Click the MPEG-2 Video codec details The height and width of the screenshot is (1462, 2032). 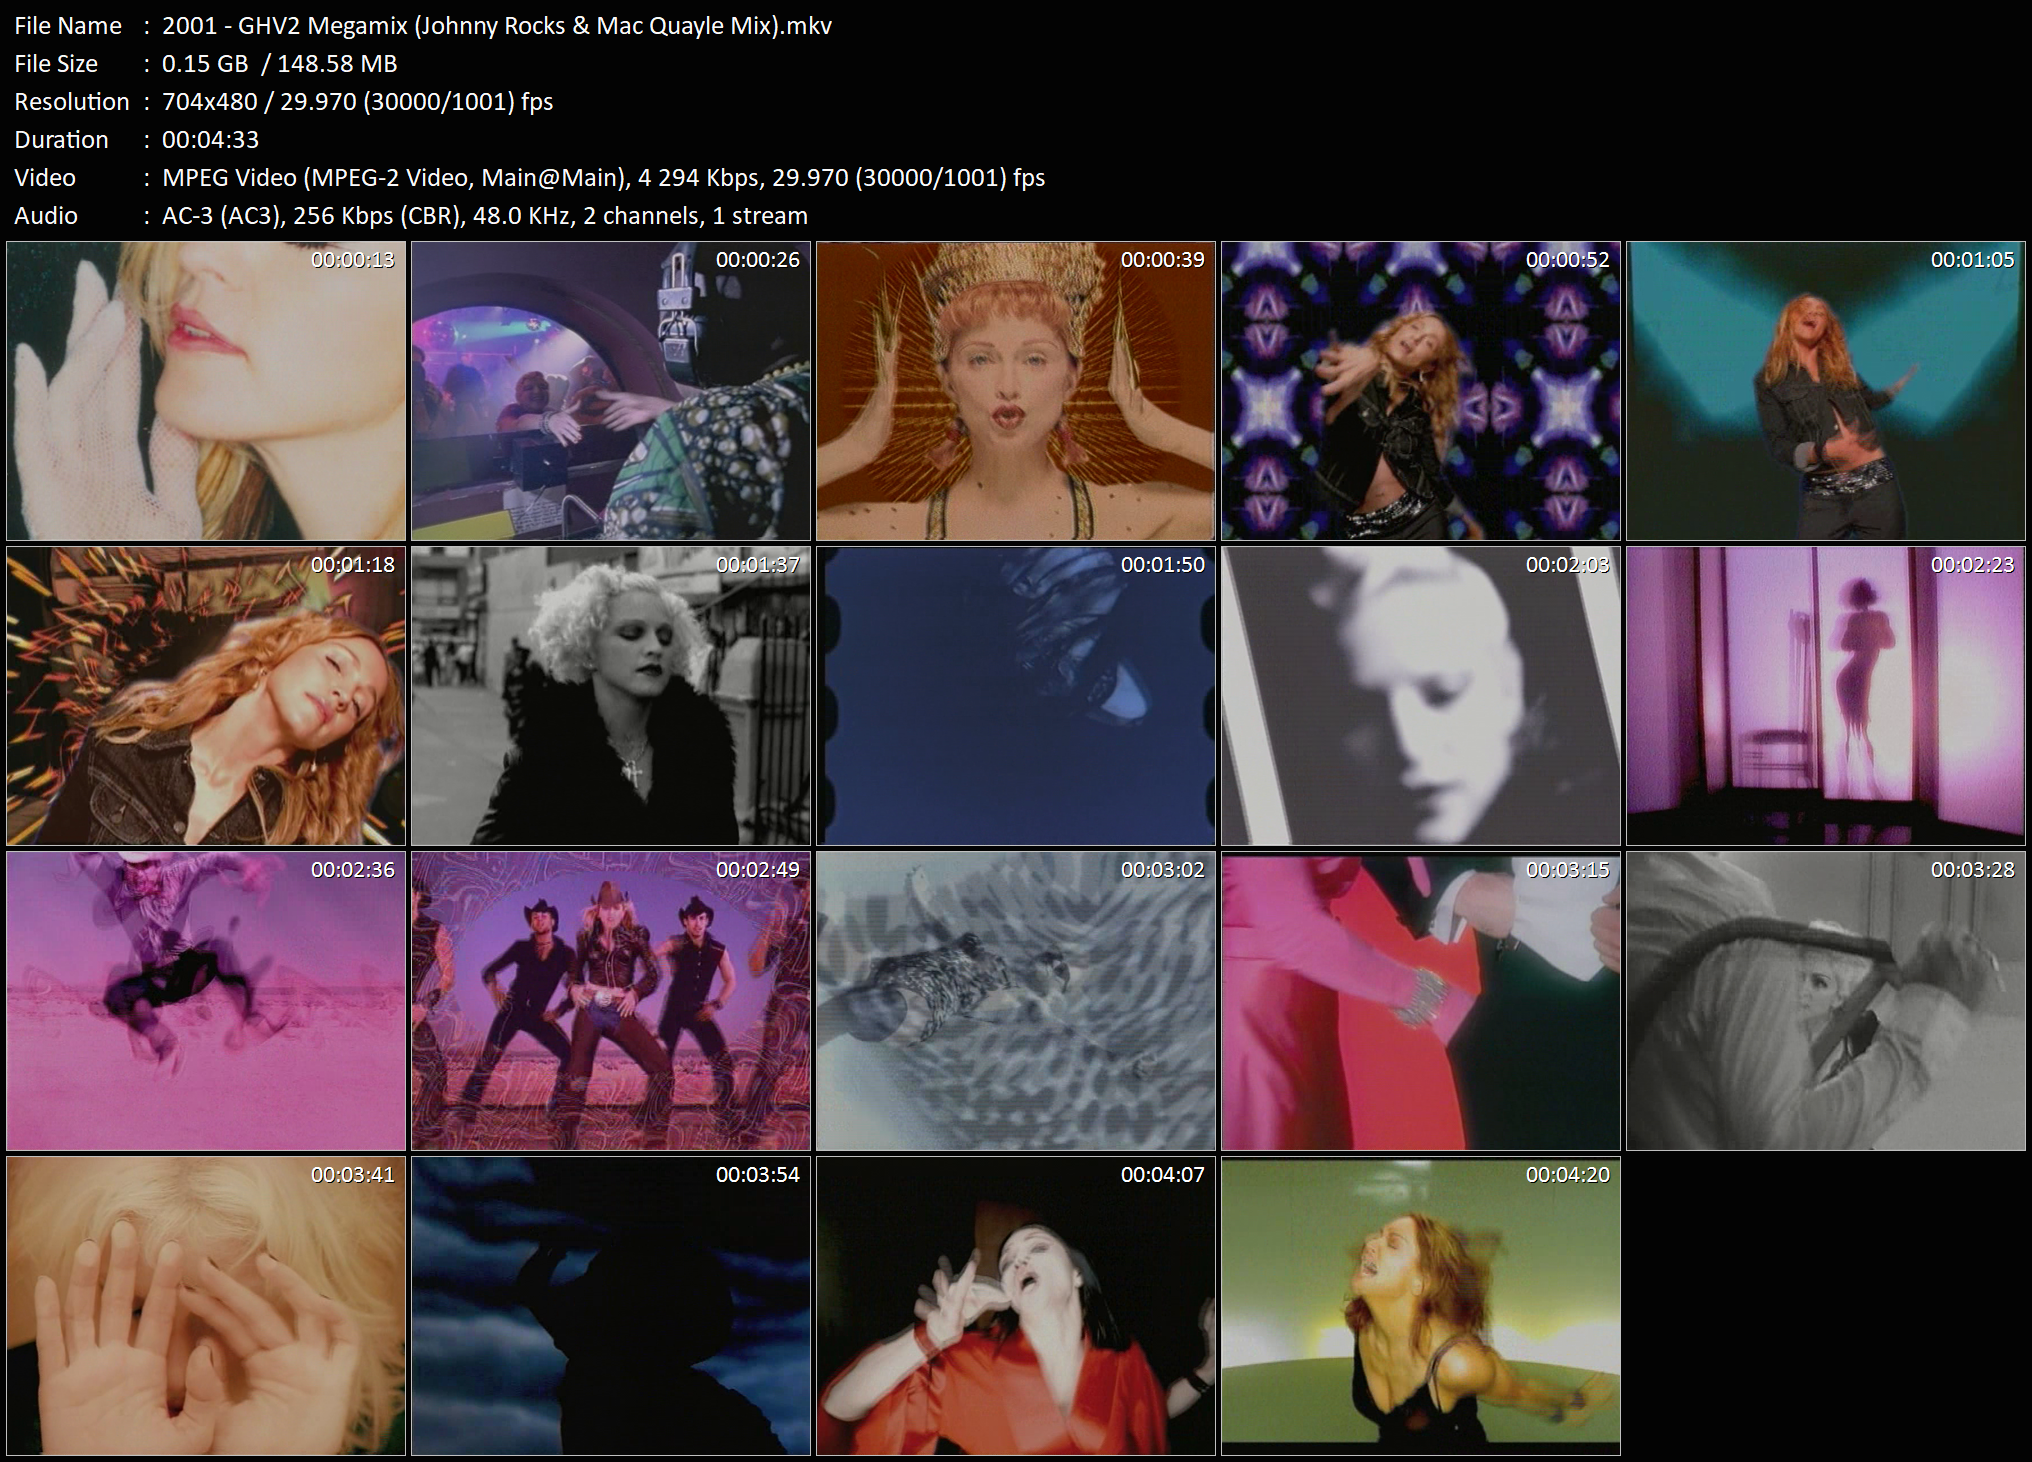click(x=603, y=178)
